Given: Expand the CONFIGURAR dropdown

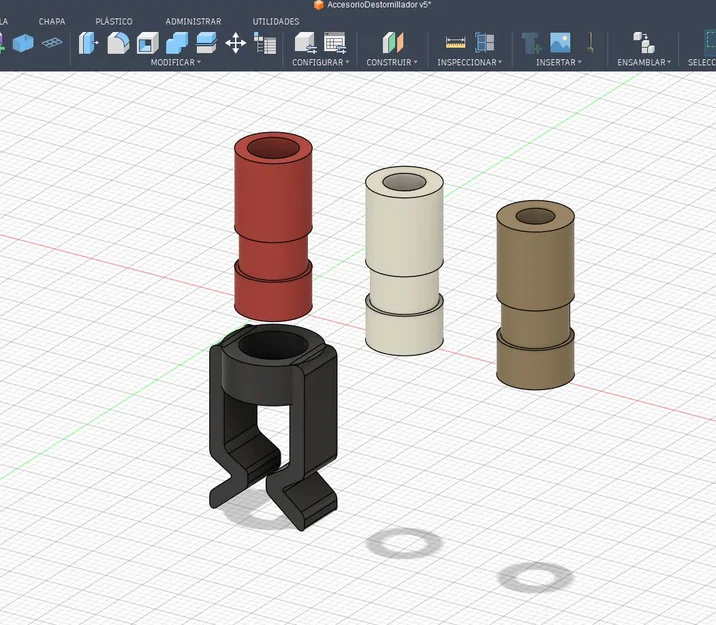Looking at the screenshot, I should click(321, 62).
